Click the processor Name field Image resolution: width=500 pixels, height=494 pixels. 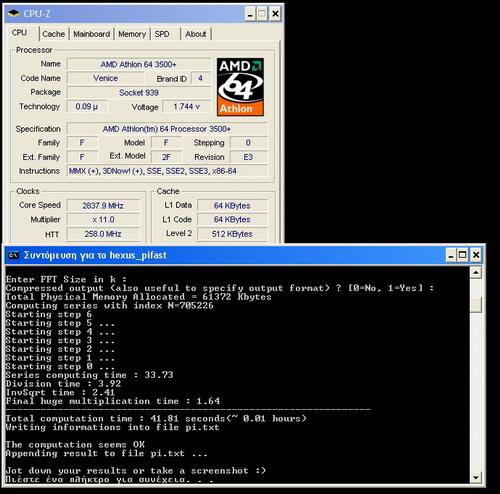tap(139, 64)
